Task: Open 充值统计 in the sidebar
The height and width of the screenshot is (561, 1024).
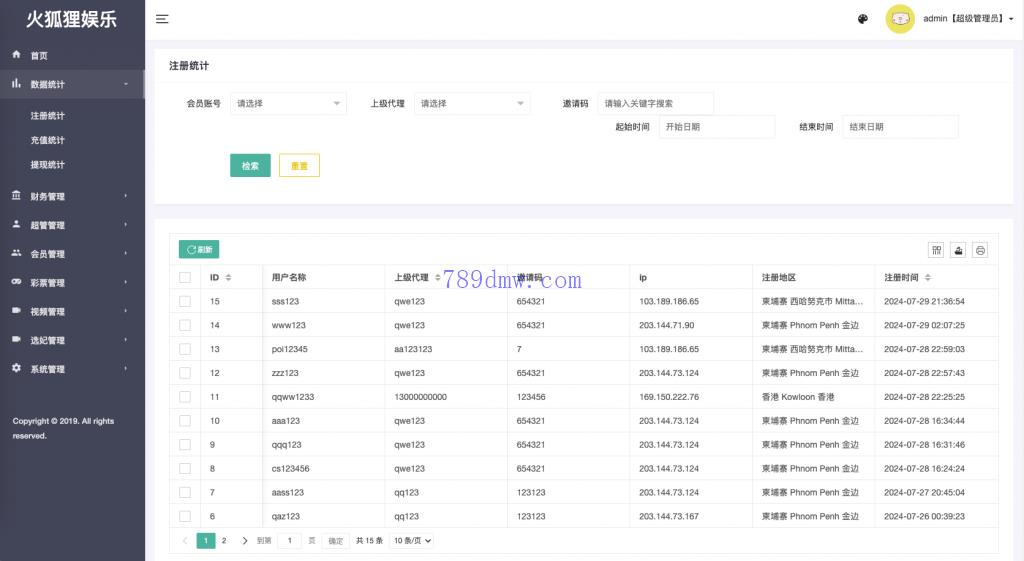Action: coord(48,140)
